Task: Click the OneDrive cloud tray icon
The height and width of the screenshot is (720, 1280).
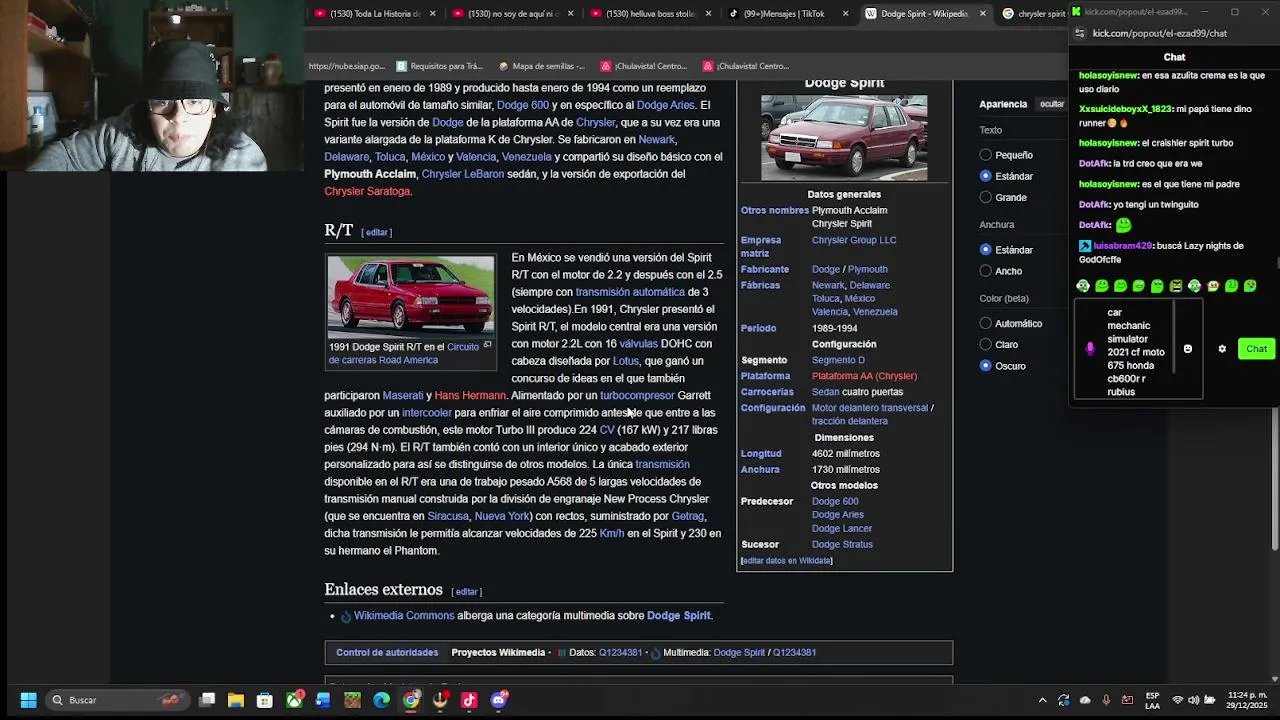Action: pyautogui.click(x=1085, y=700)
